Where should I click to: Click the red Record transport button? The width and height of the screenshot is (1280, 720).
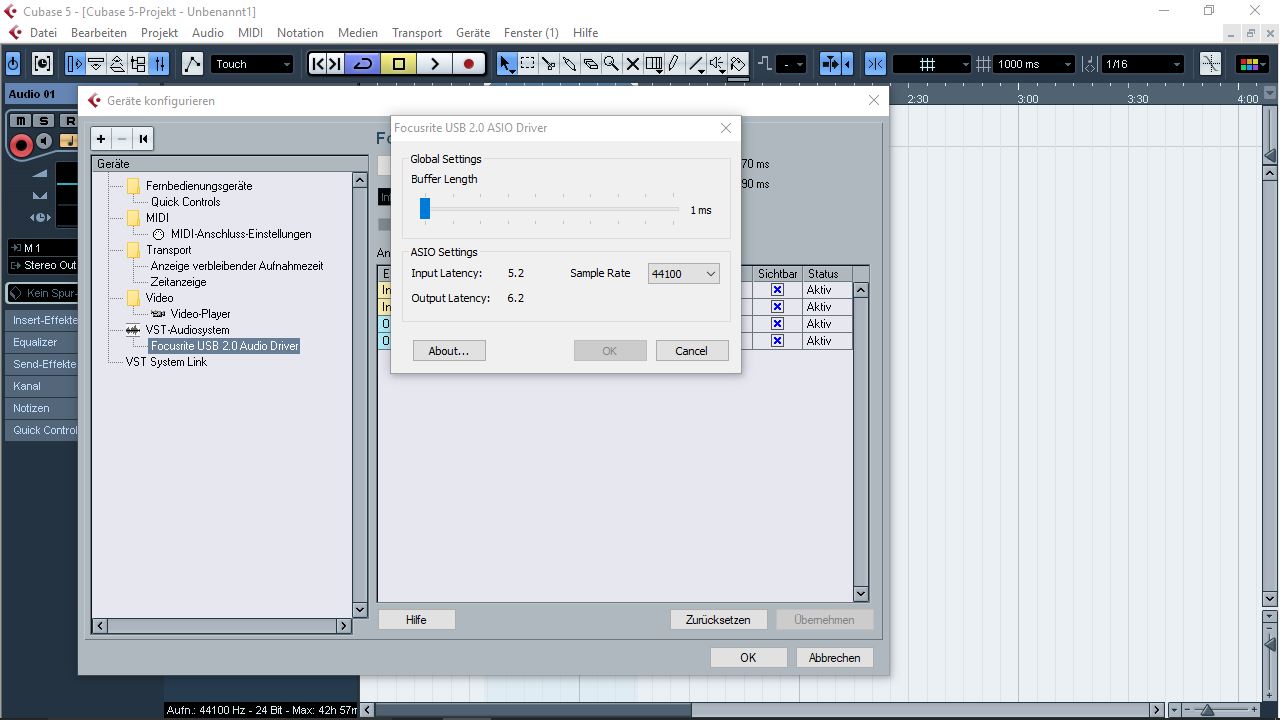click(x=468, y=64)
